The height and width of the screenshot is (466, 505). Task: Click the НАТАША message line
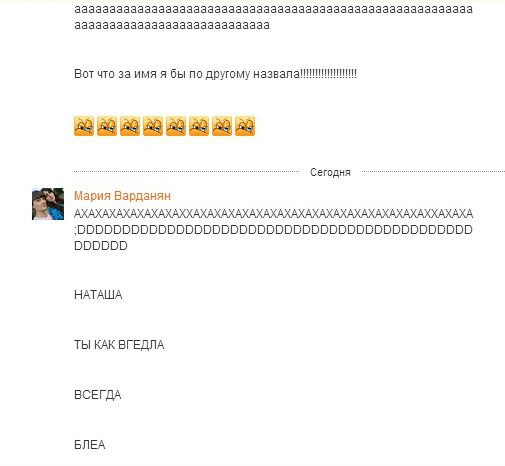click(98, 295)
